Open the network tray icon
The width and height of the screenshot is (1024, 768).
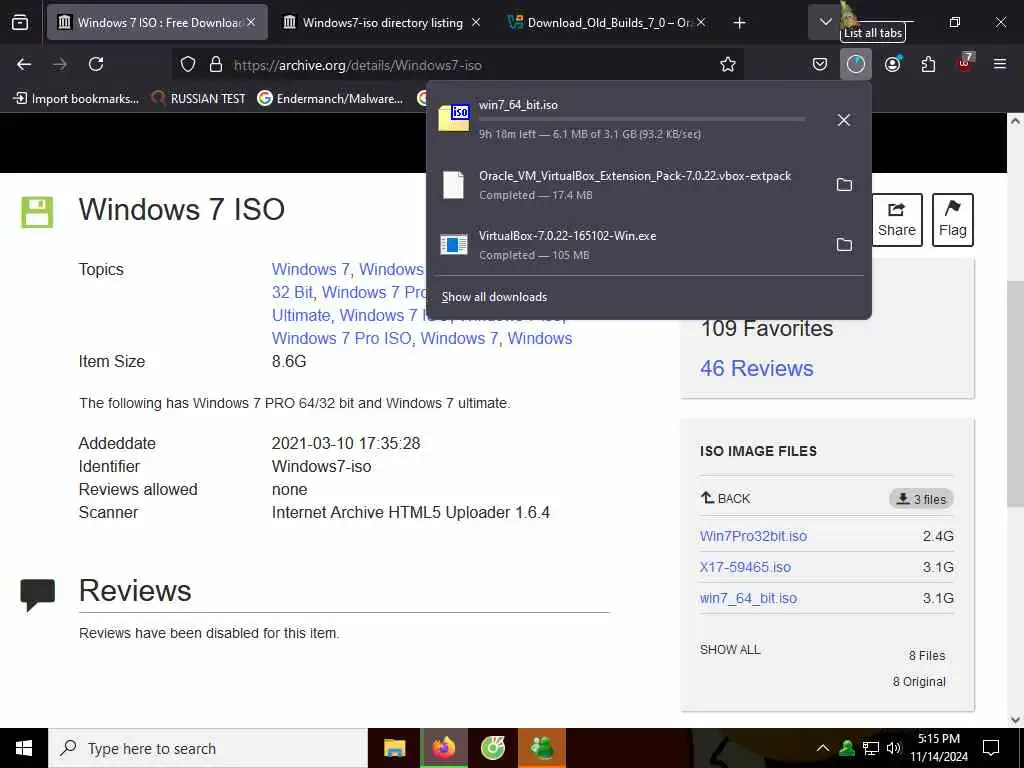871,748
